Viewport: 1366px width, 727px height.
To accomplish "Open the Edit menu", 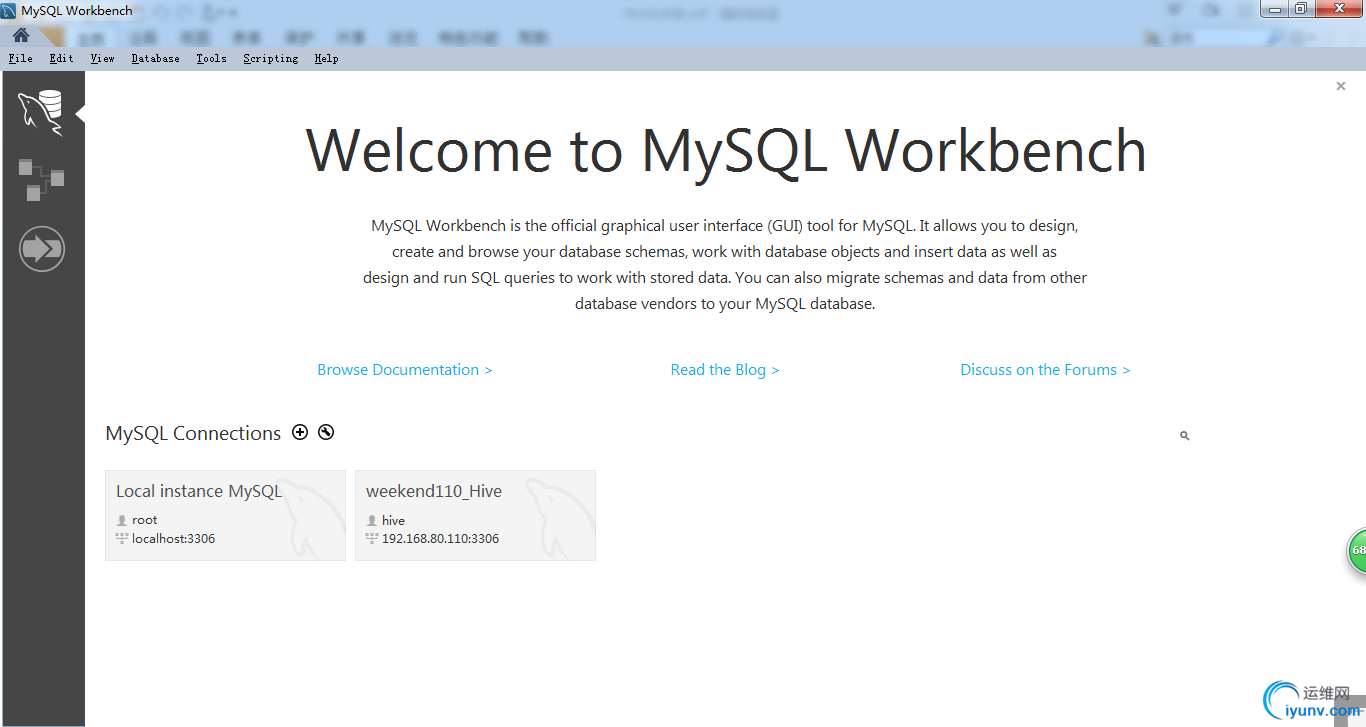I will 62,59.
